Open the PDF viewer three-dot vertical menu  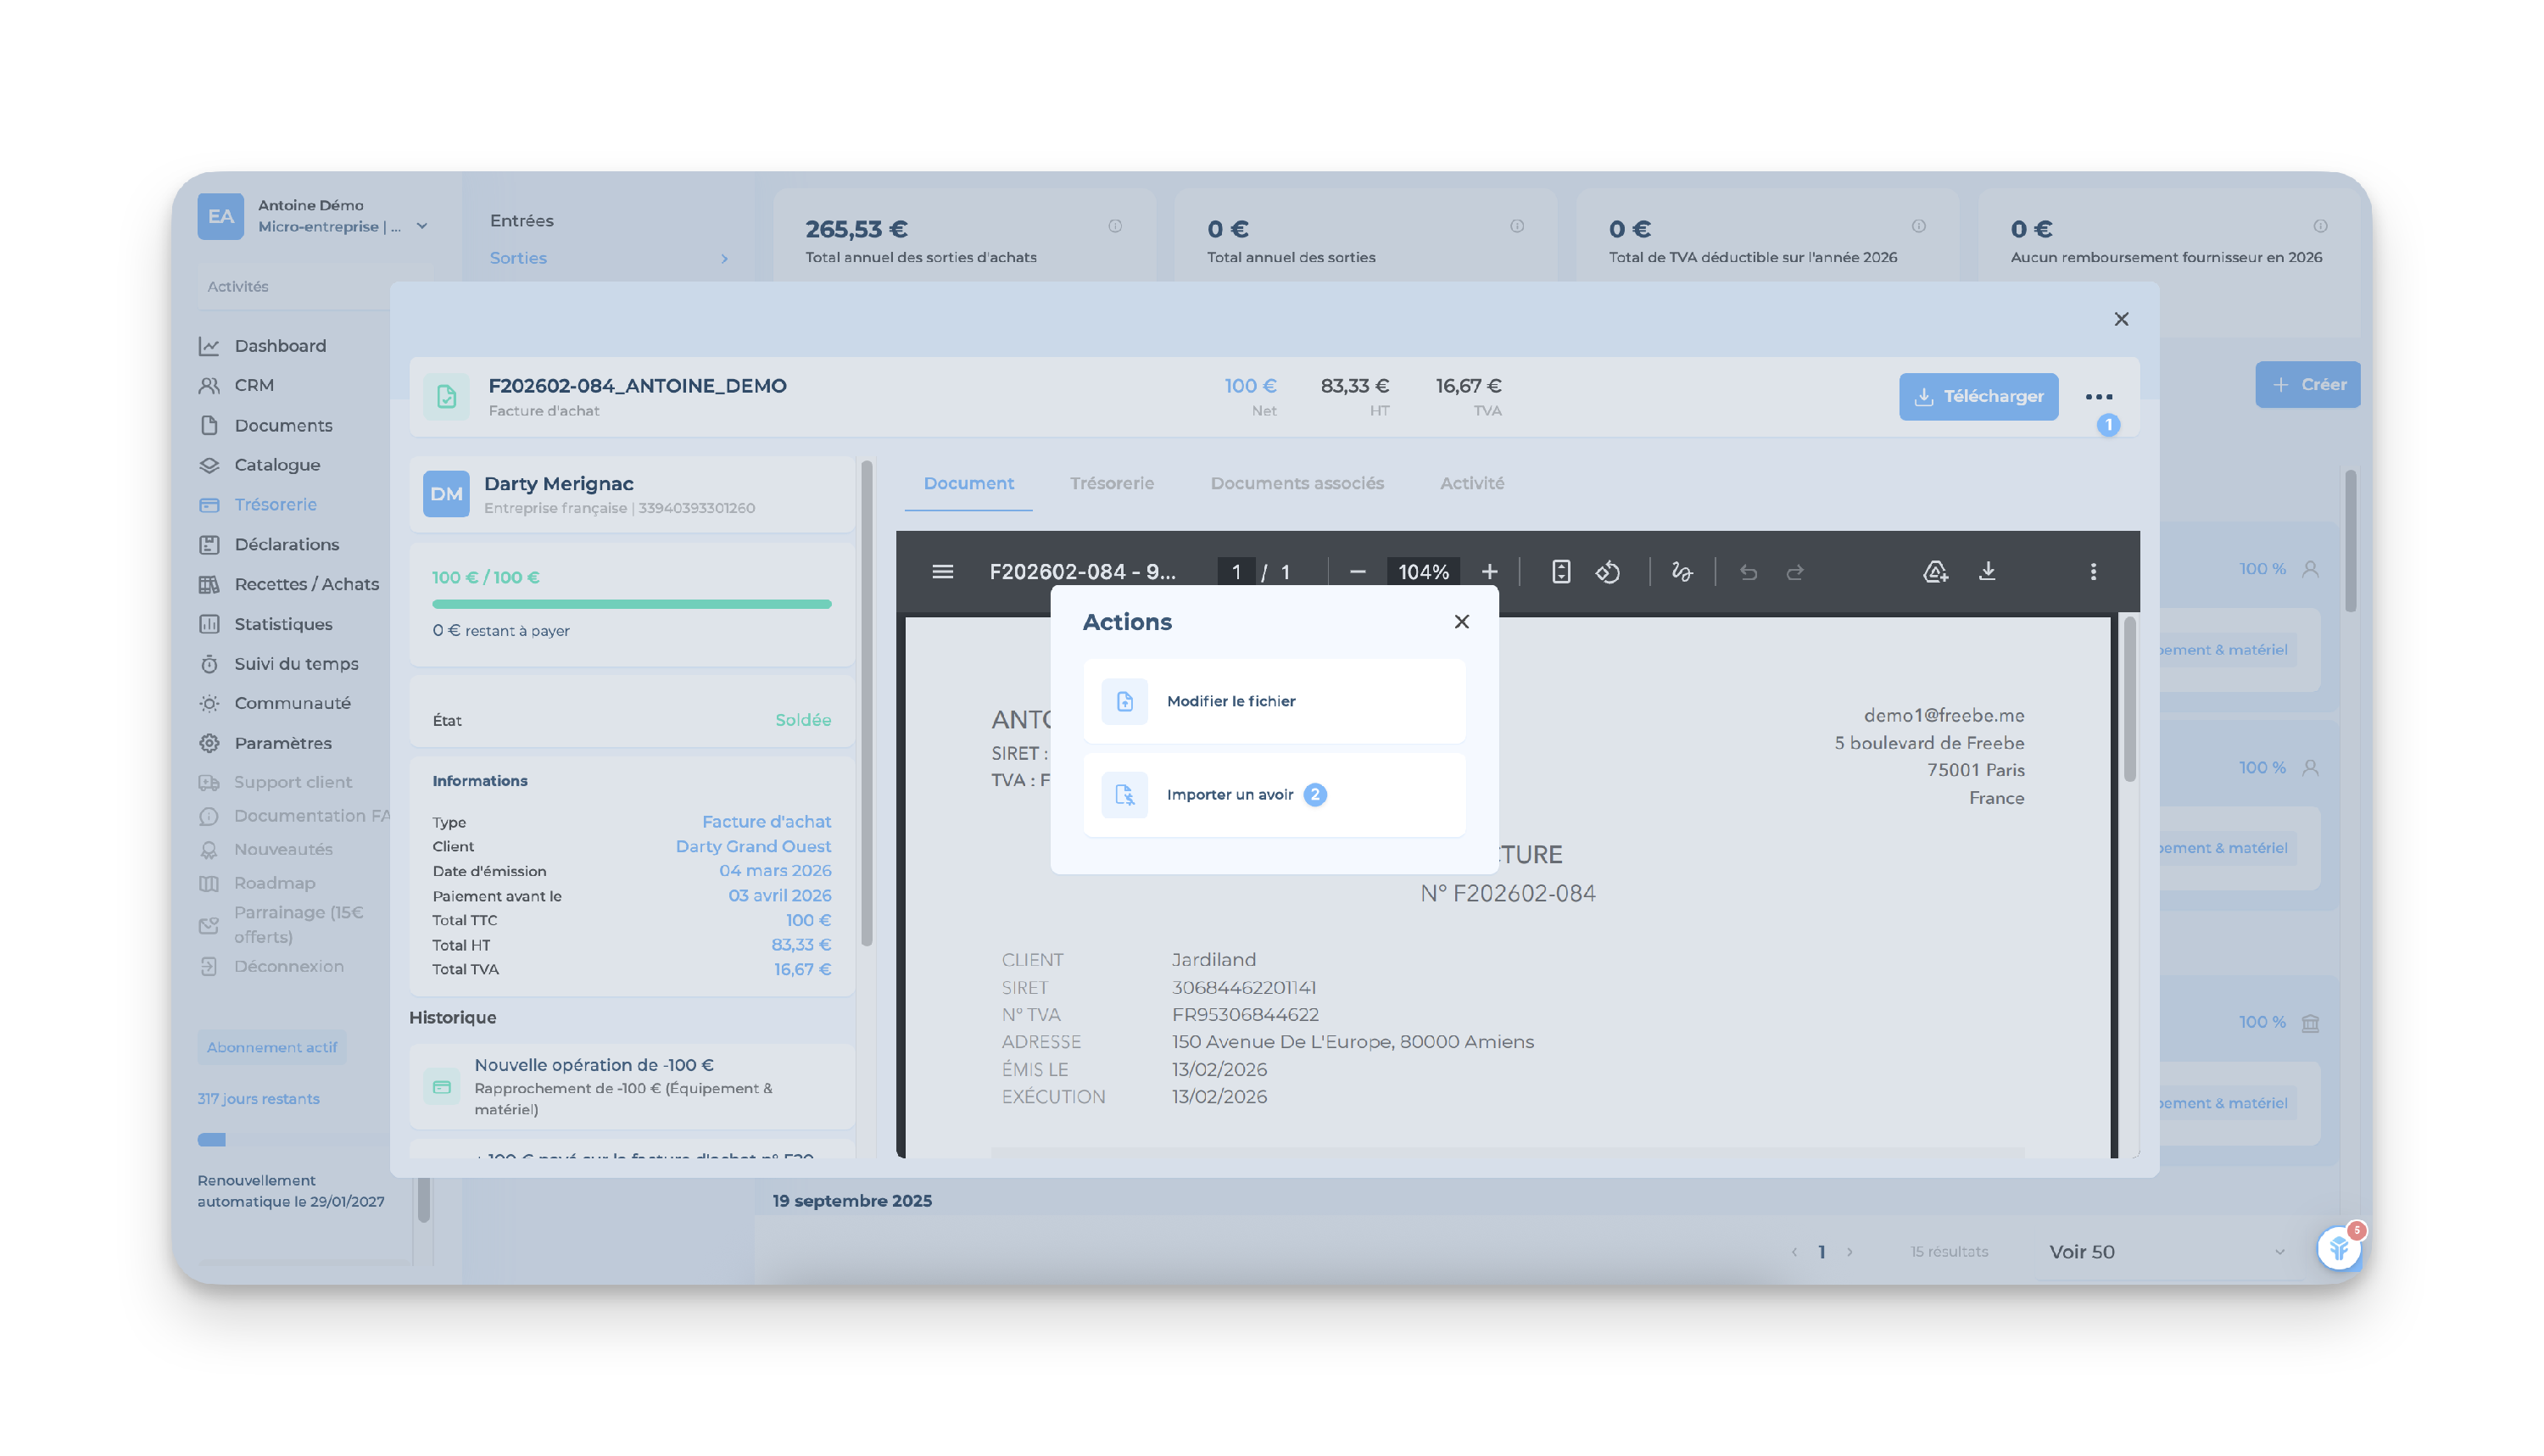pyautogui.click(x=2093, y=572)
